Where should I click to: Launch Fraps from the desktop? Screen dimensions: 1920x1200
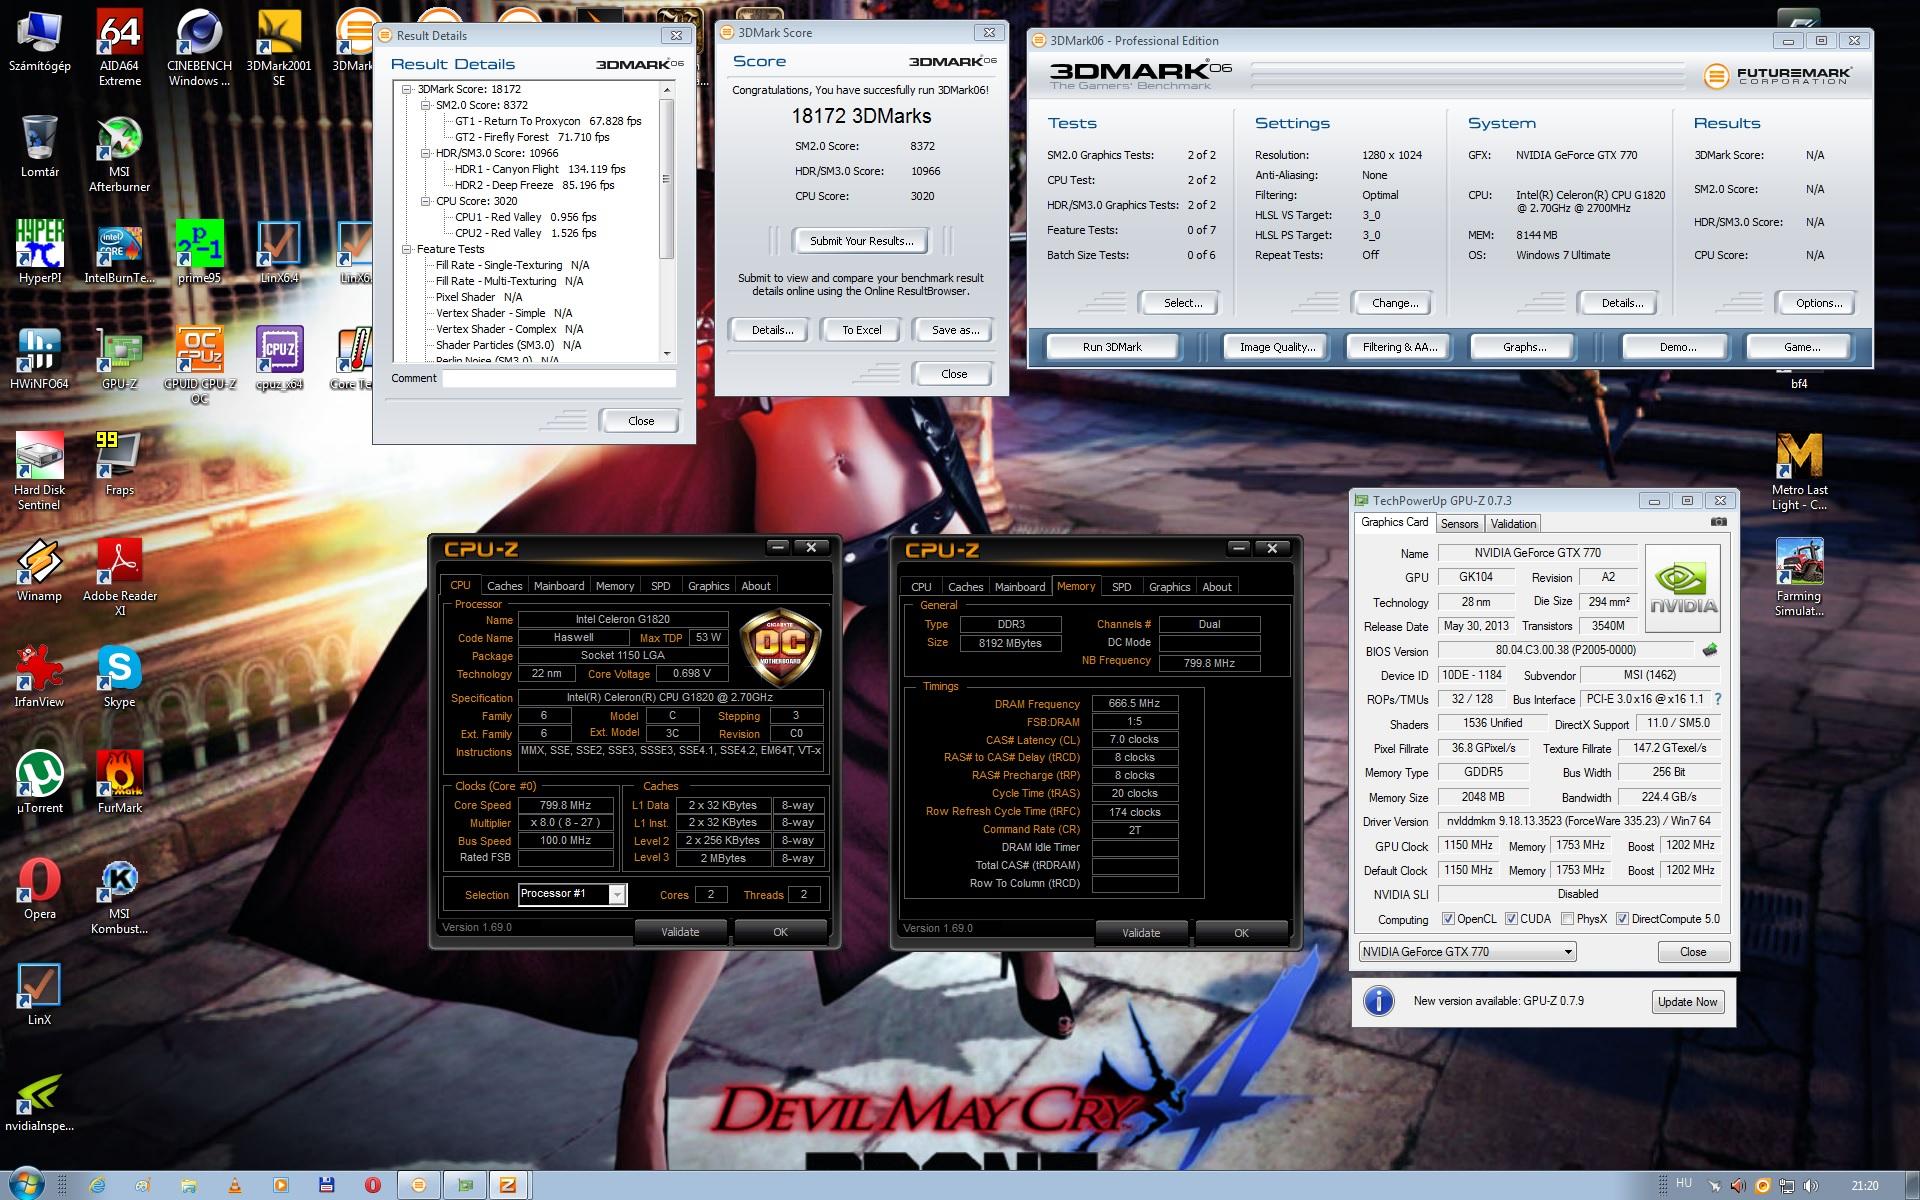click(119, 465)
